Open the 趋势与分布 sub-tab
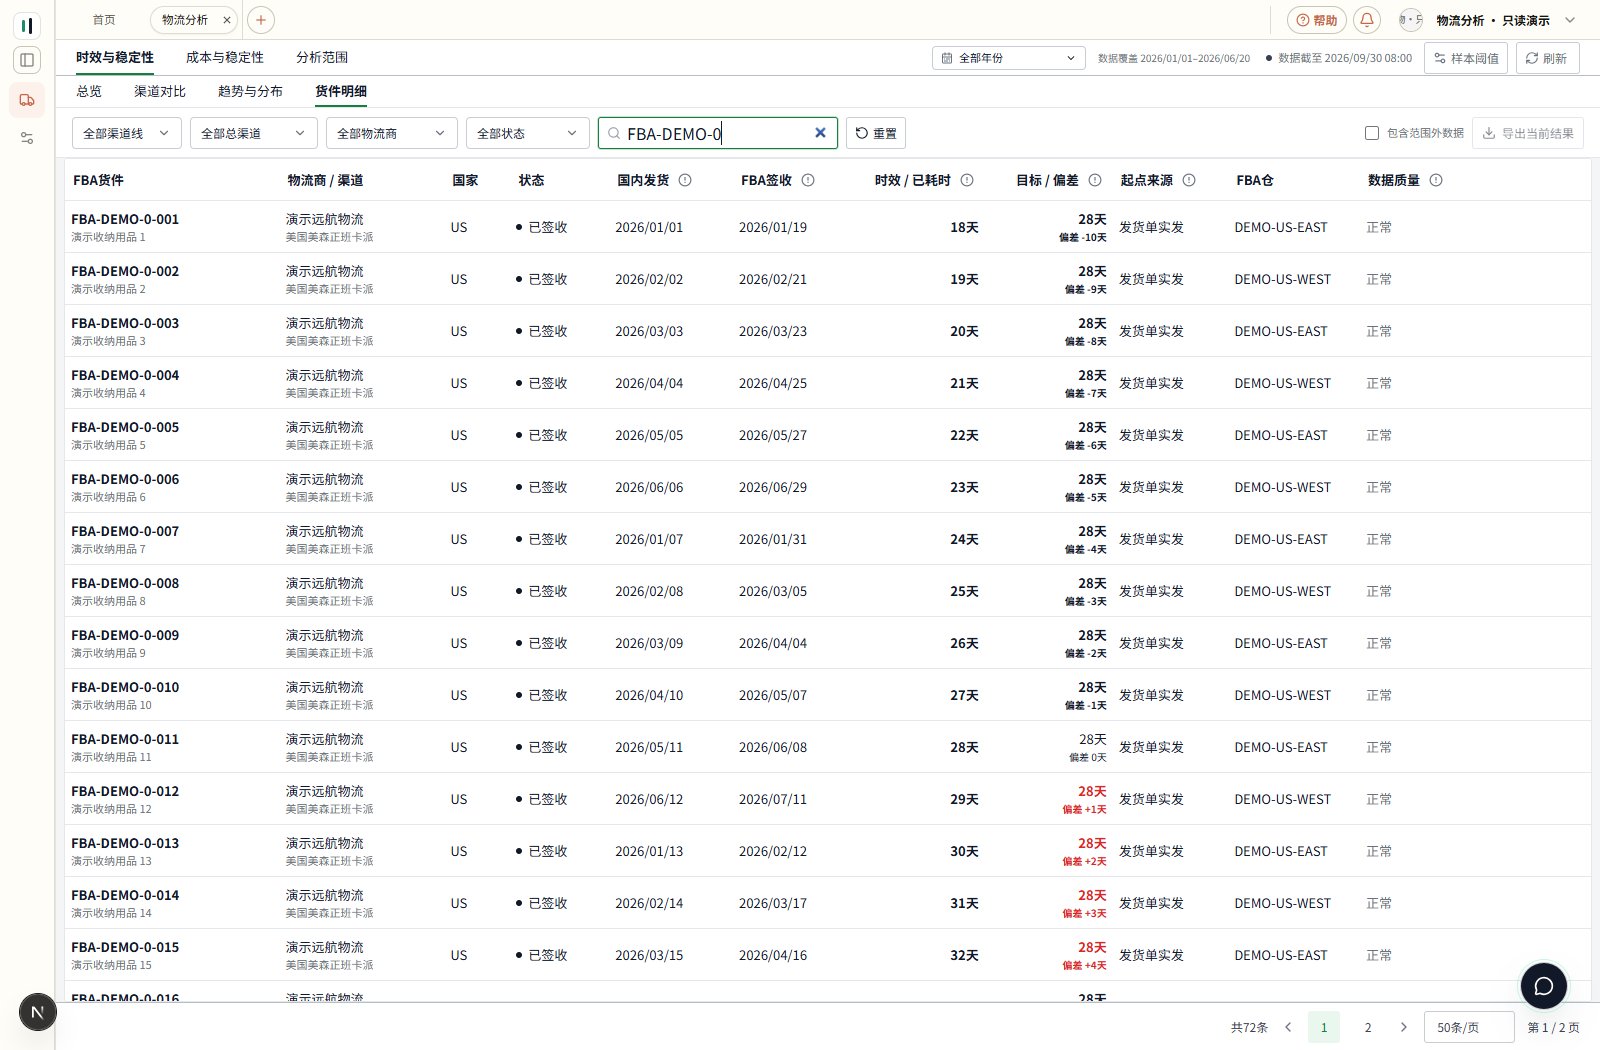Image resolution: width=1600 pixels, height=1050 pixels. 250,91
